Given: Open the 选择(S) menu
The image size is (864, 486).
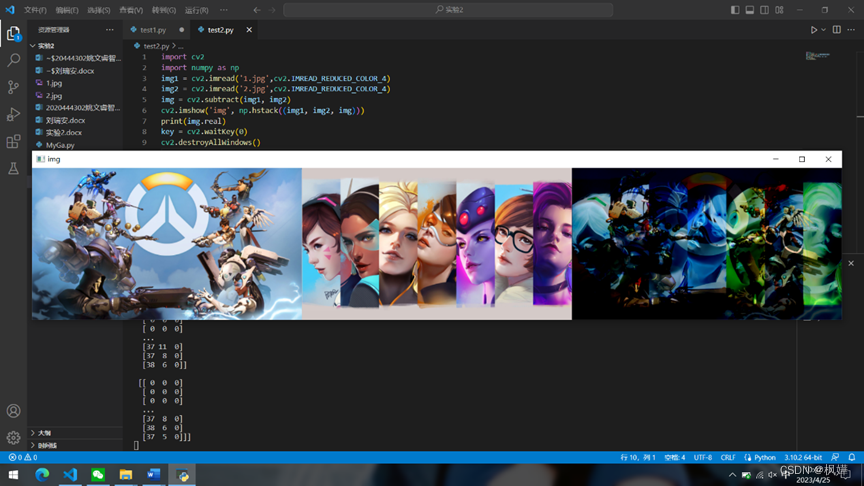Looking at the screenshot, I should 99,10.
